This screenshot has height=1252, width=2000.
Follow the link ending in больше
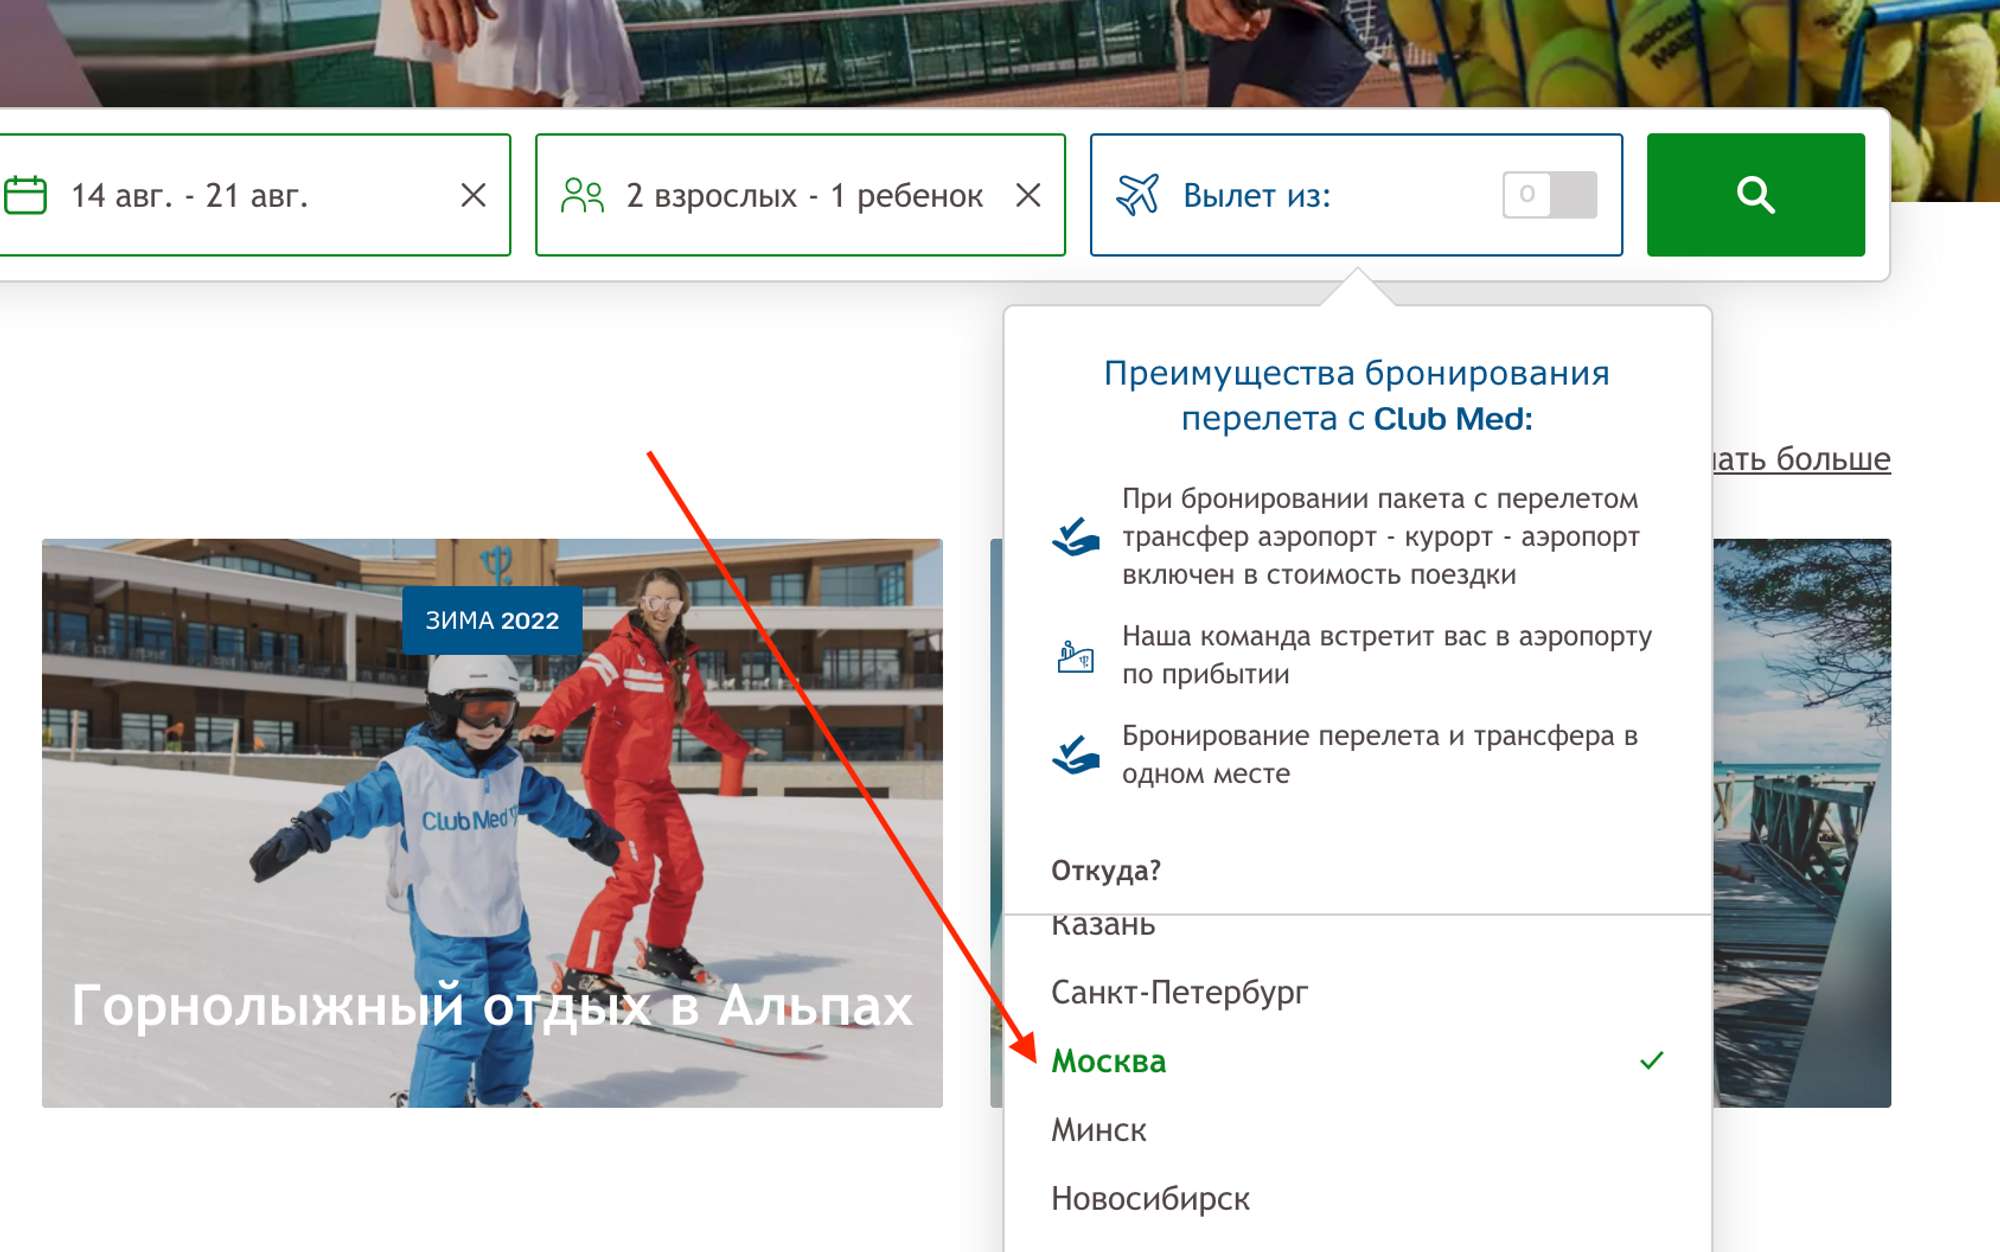(1801, 458)
